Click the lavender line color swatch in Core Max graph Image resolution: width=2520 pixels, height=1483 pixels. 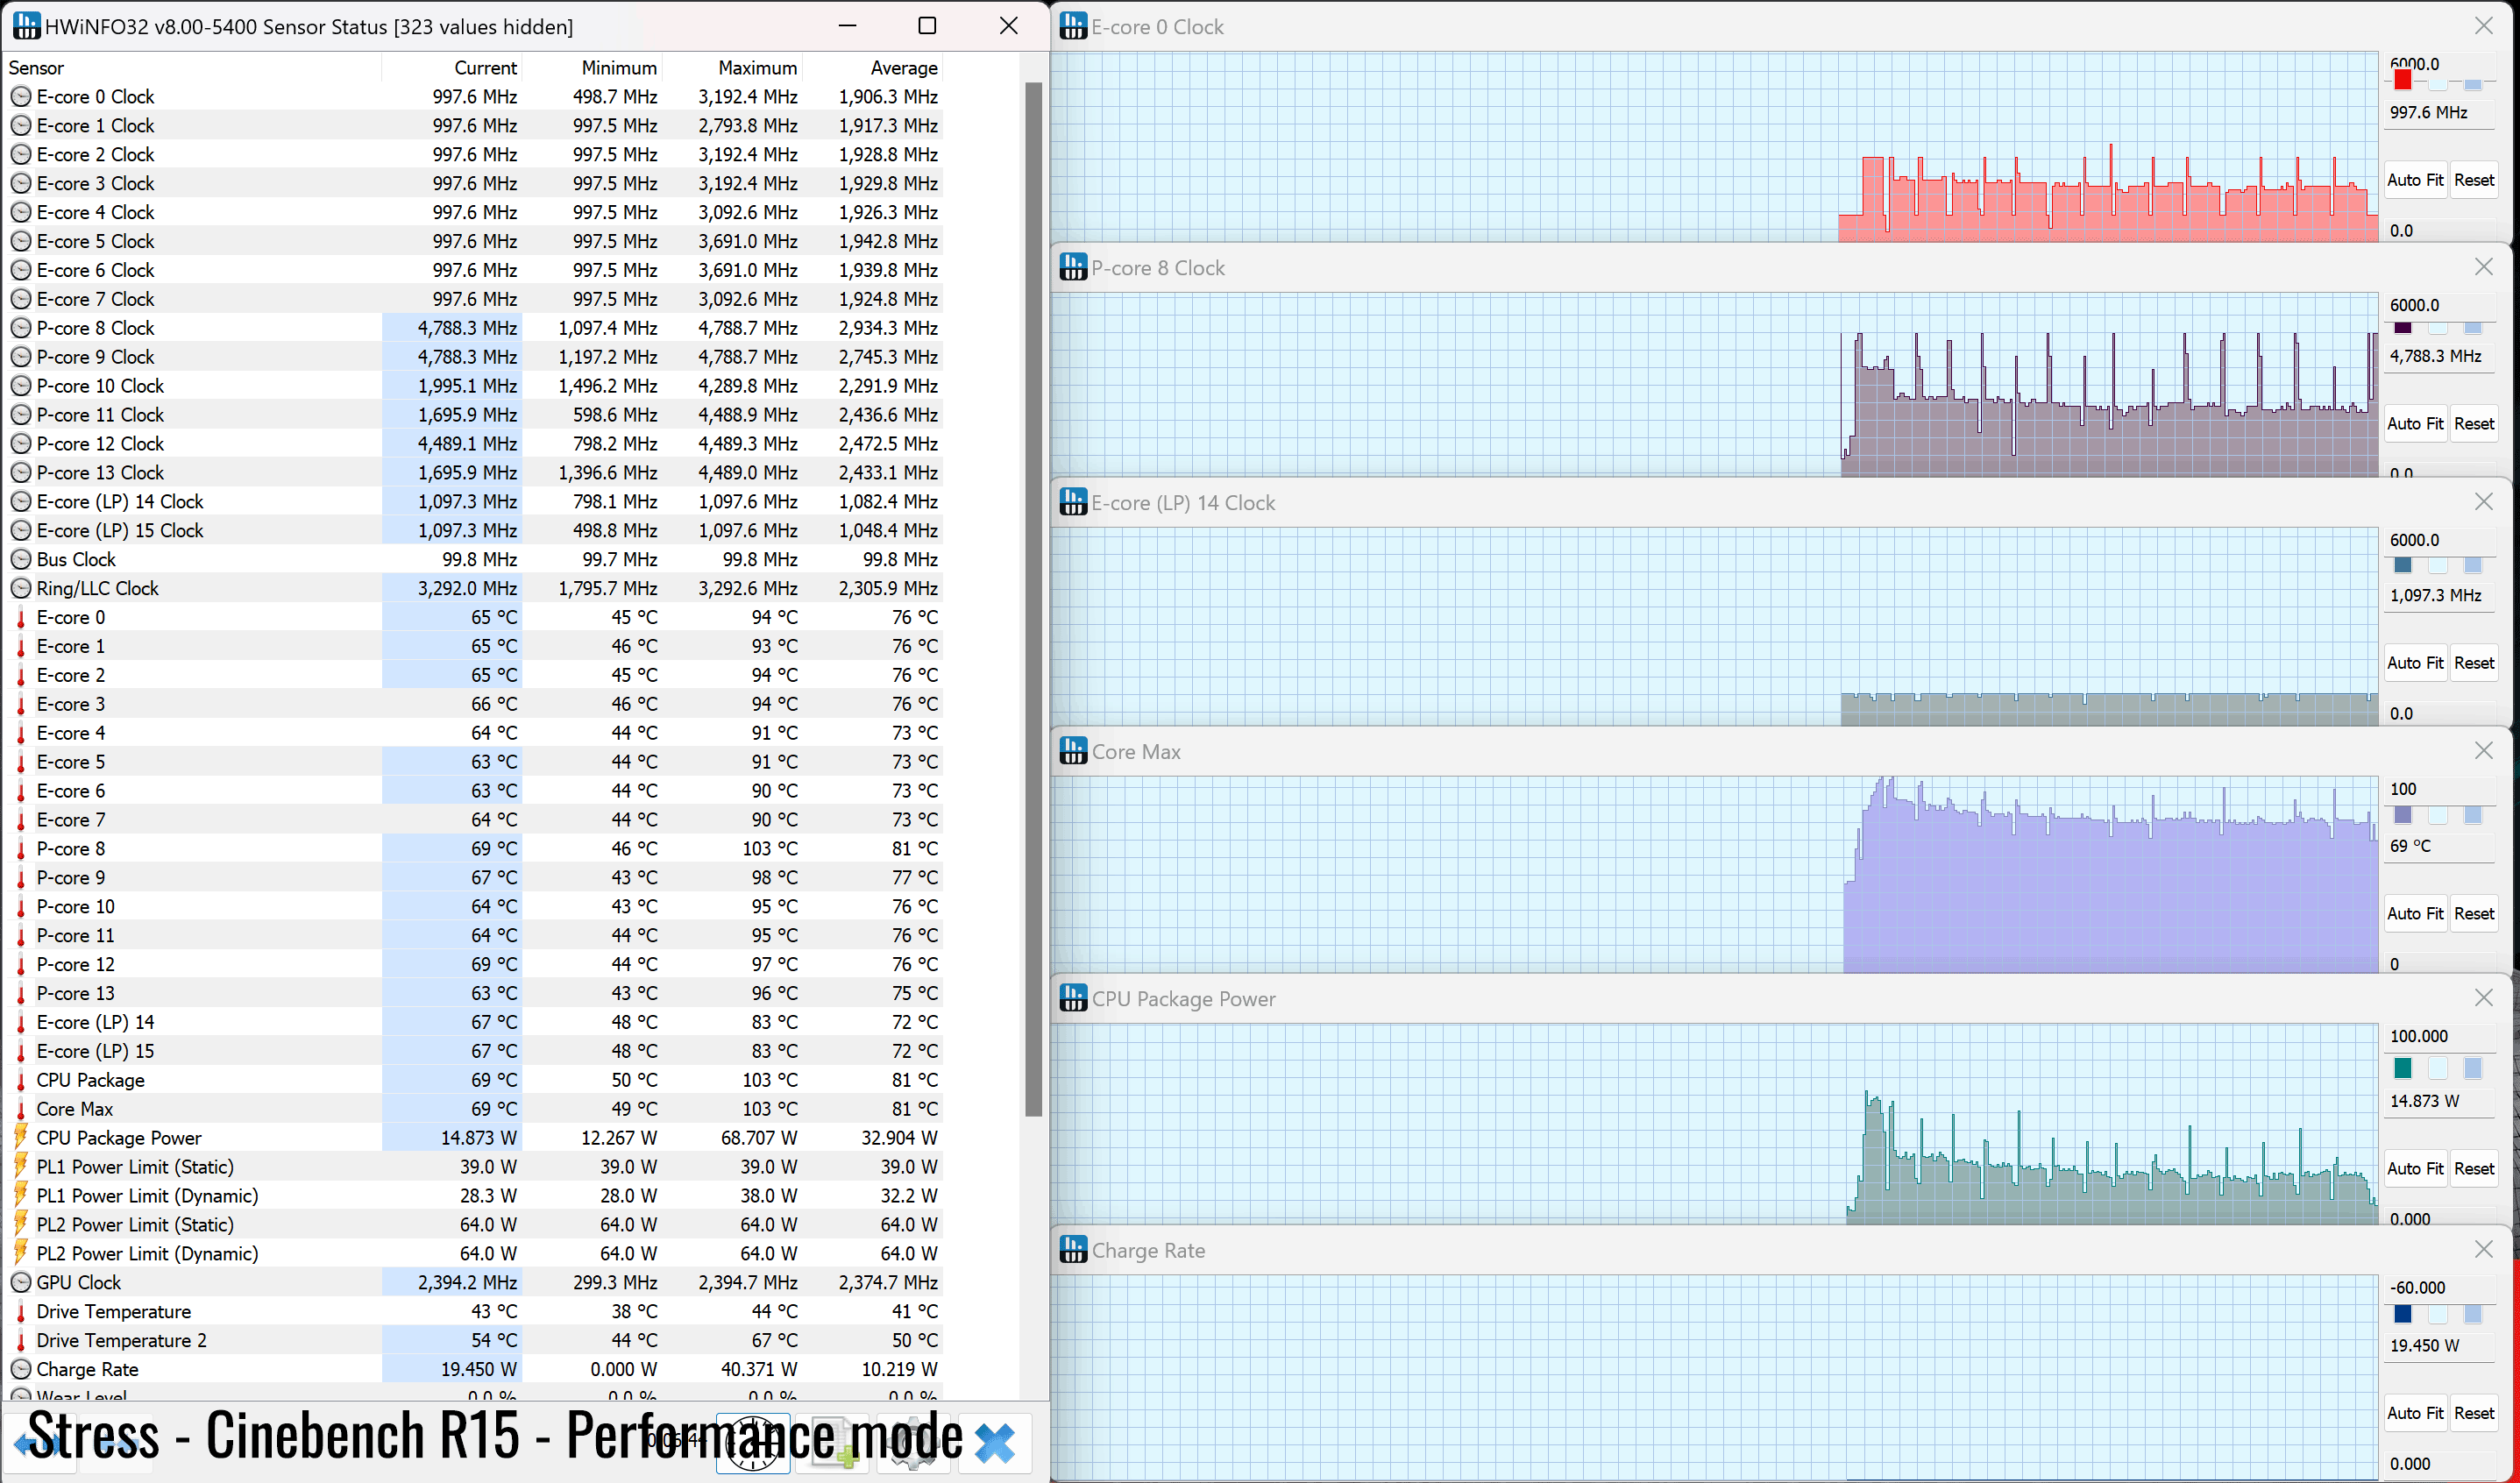[x=2403, y=815]
